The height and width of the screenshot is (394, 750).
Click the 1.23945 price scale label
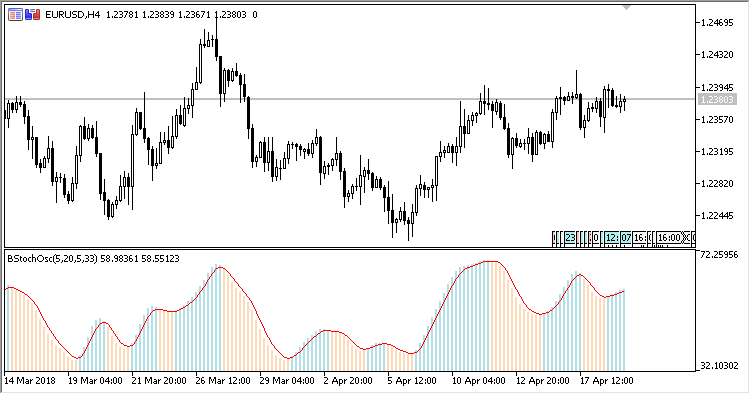717,88
